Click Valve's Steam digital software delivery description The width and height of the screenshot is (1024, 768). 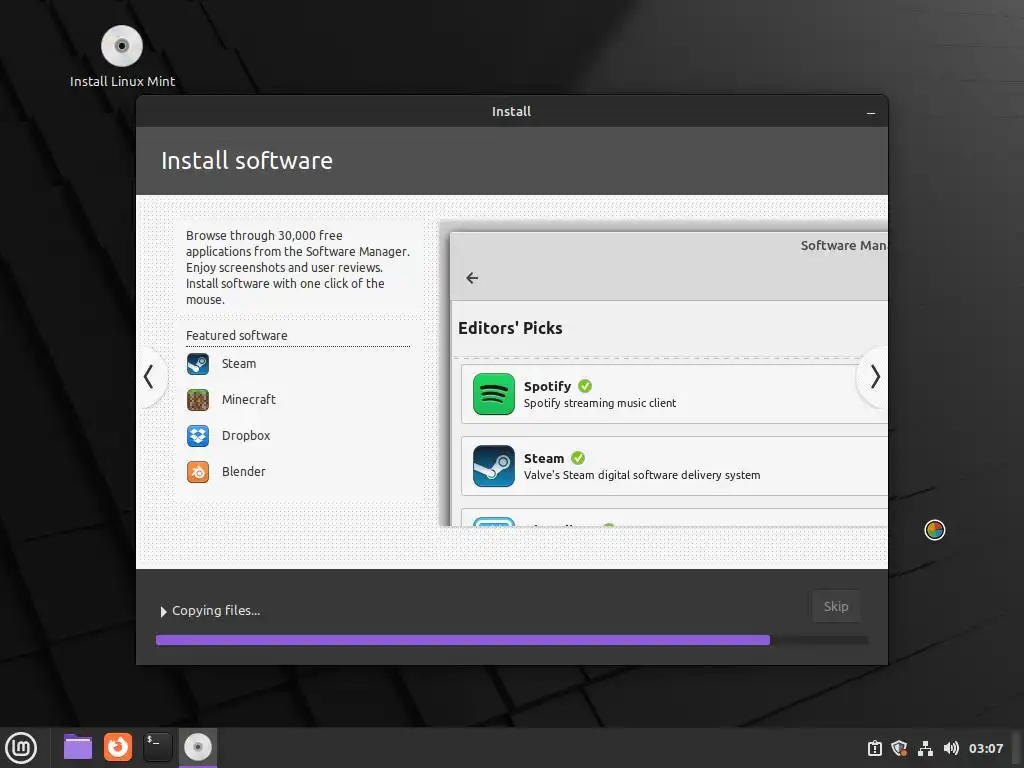click(642, 475)
